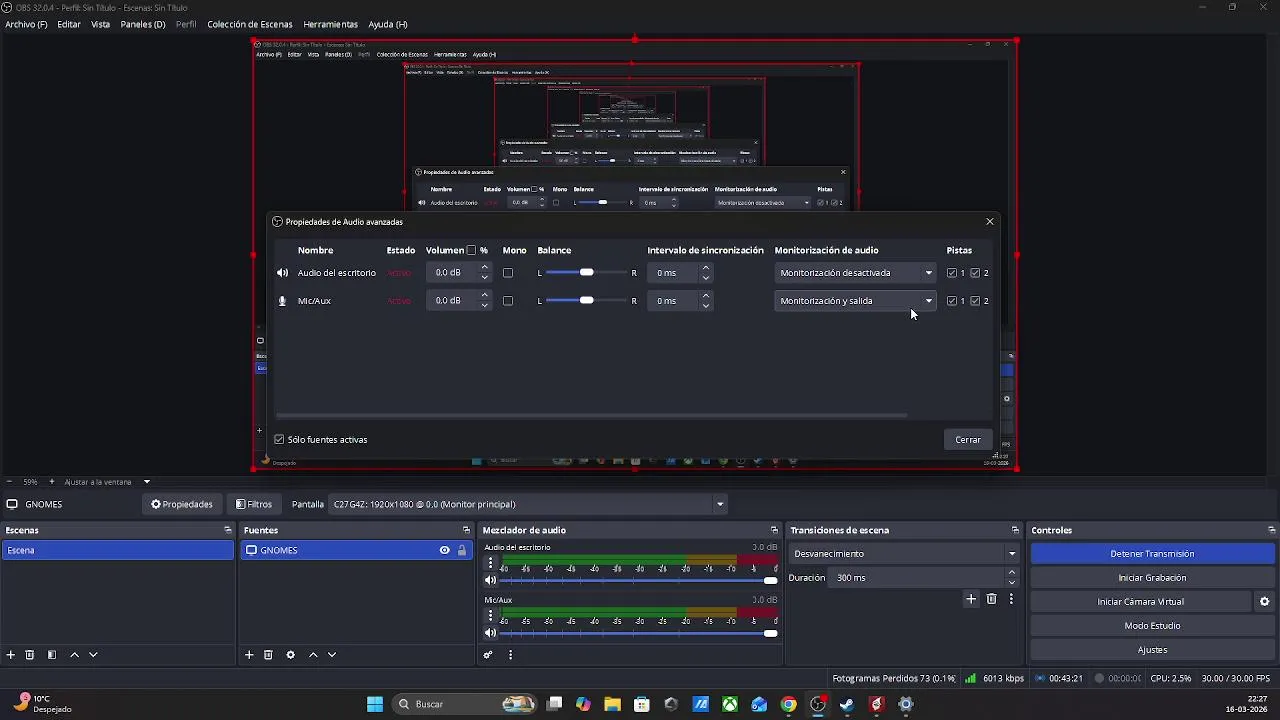Toggle Volumen percent checkbox in header
The height and width of the screenshot is (720, 1280).
(x=471, y=250)
